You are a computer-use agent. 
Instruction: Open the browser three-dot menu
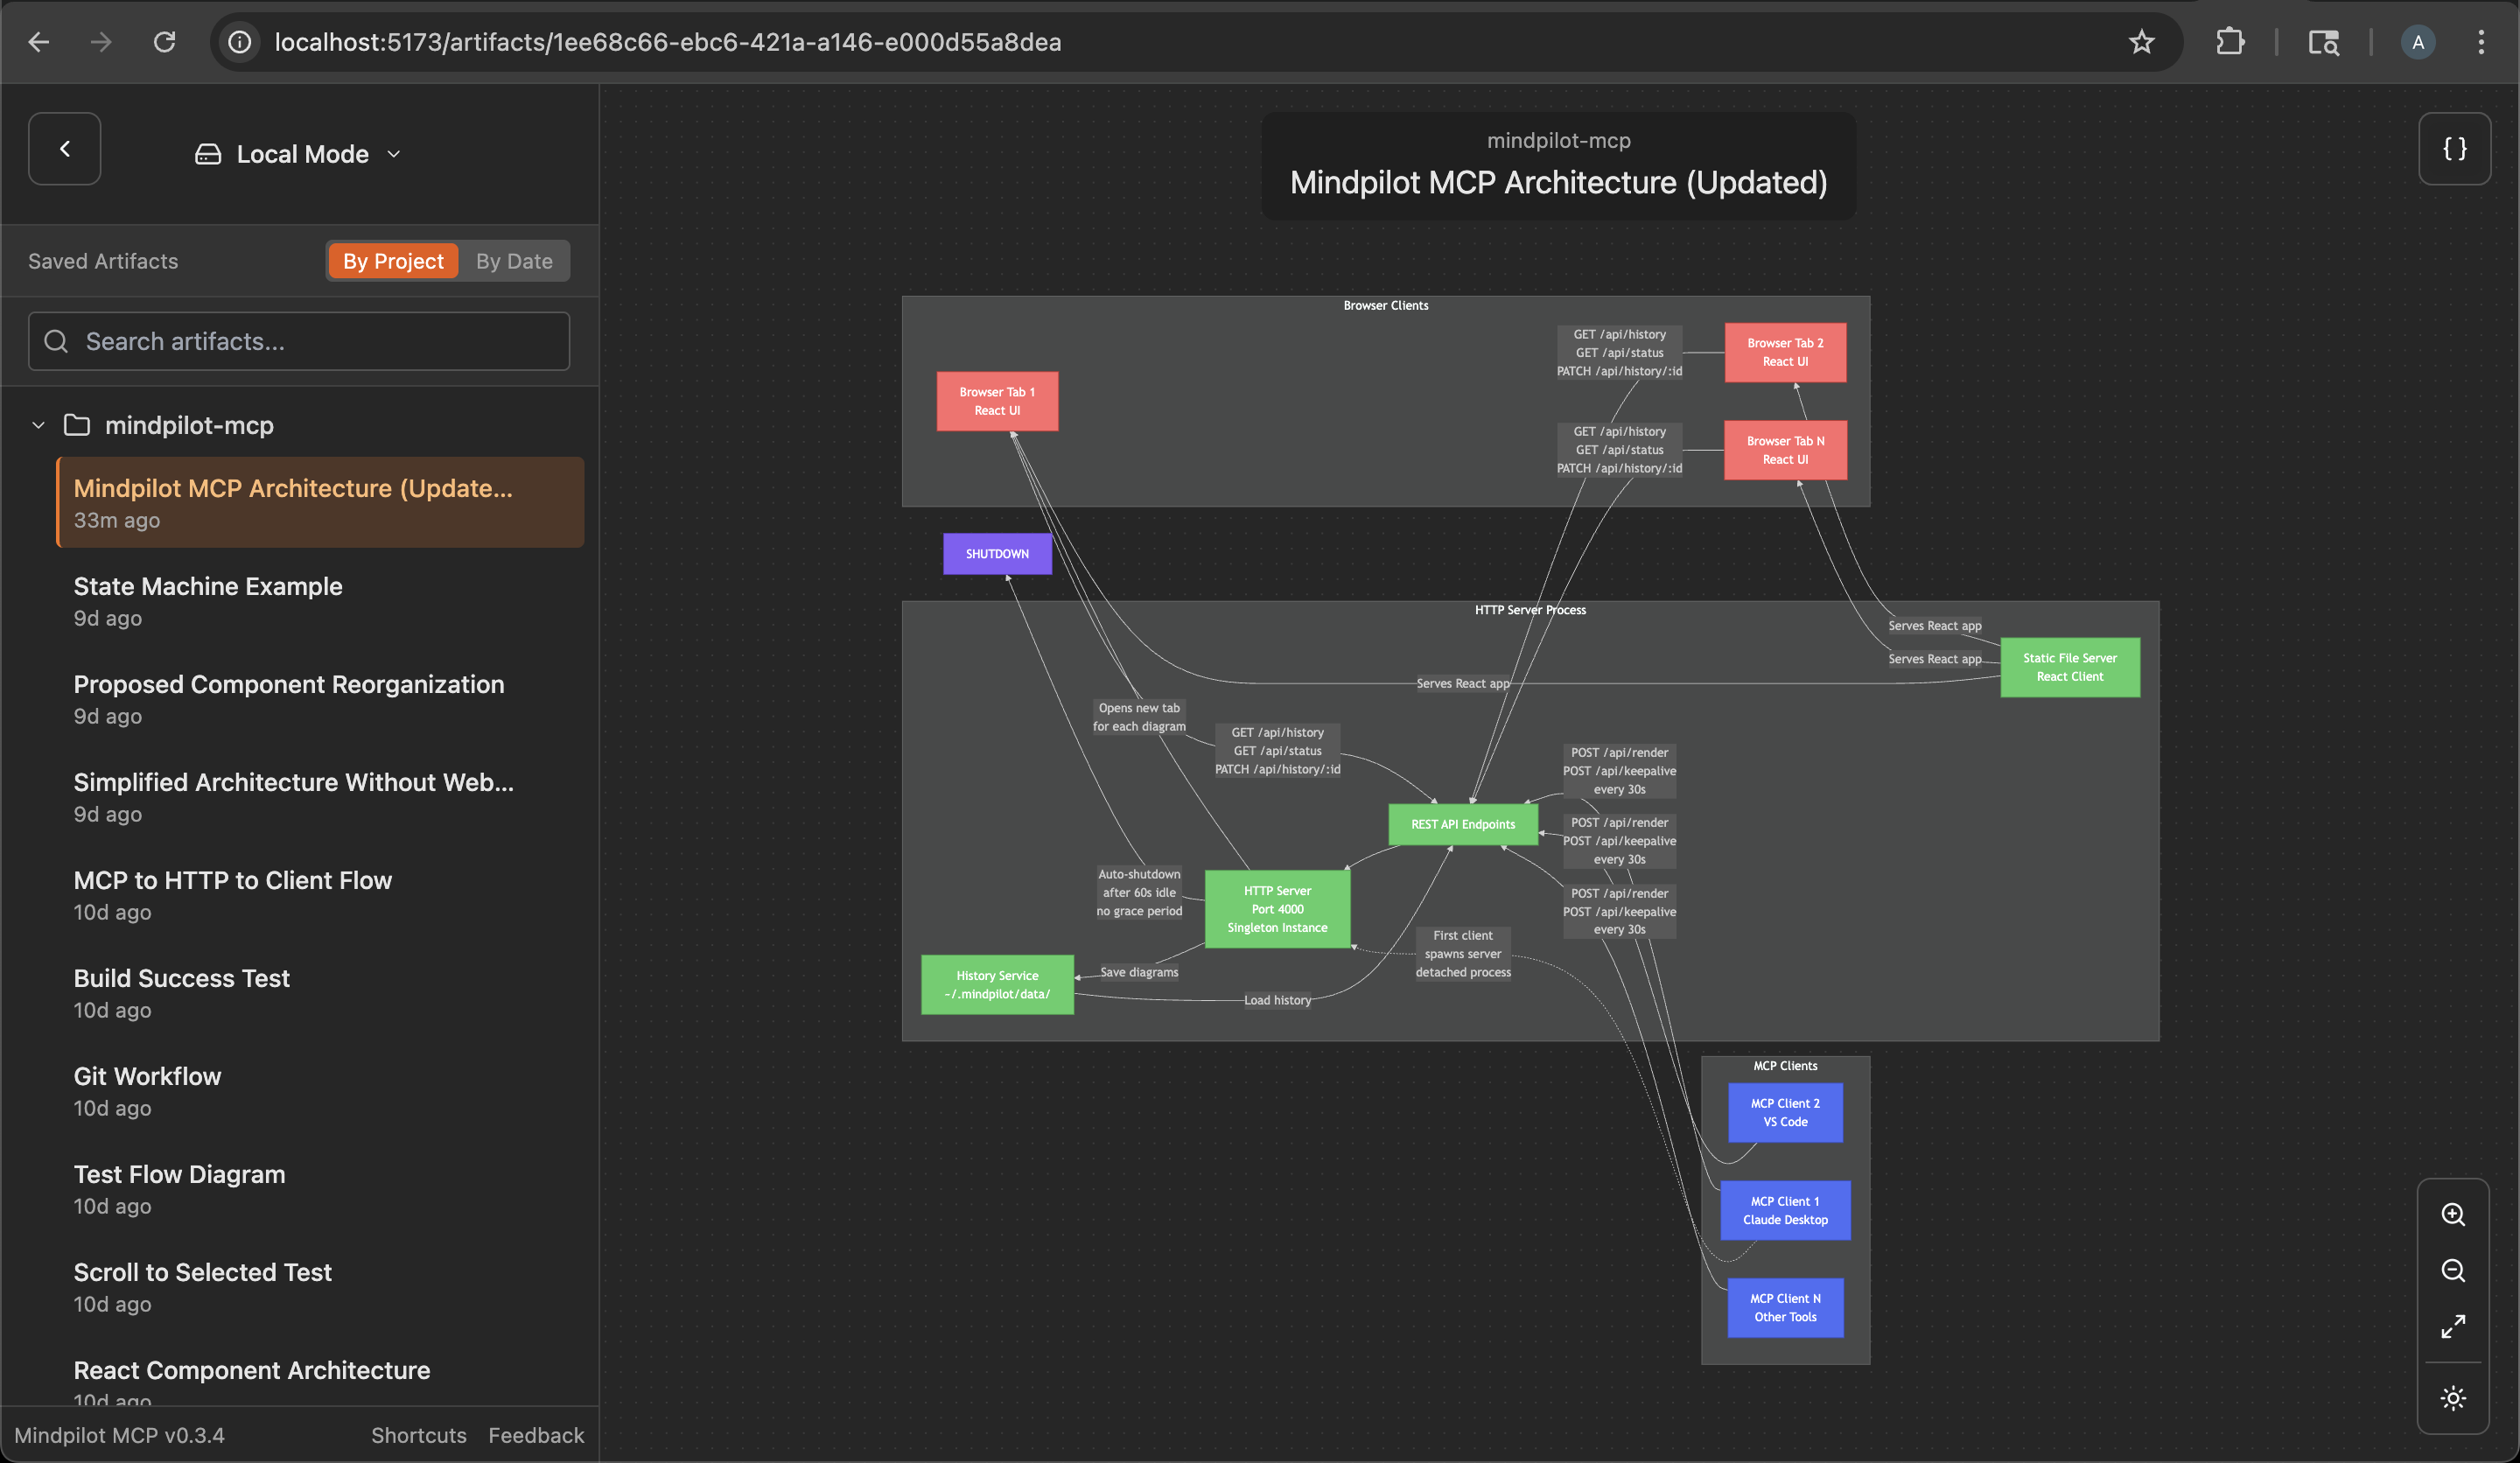coord(2482,42)
